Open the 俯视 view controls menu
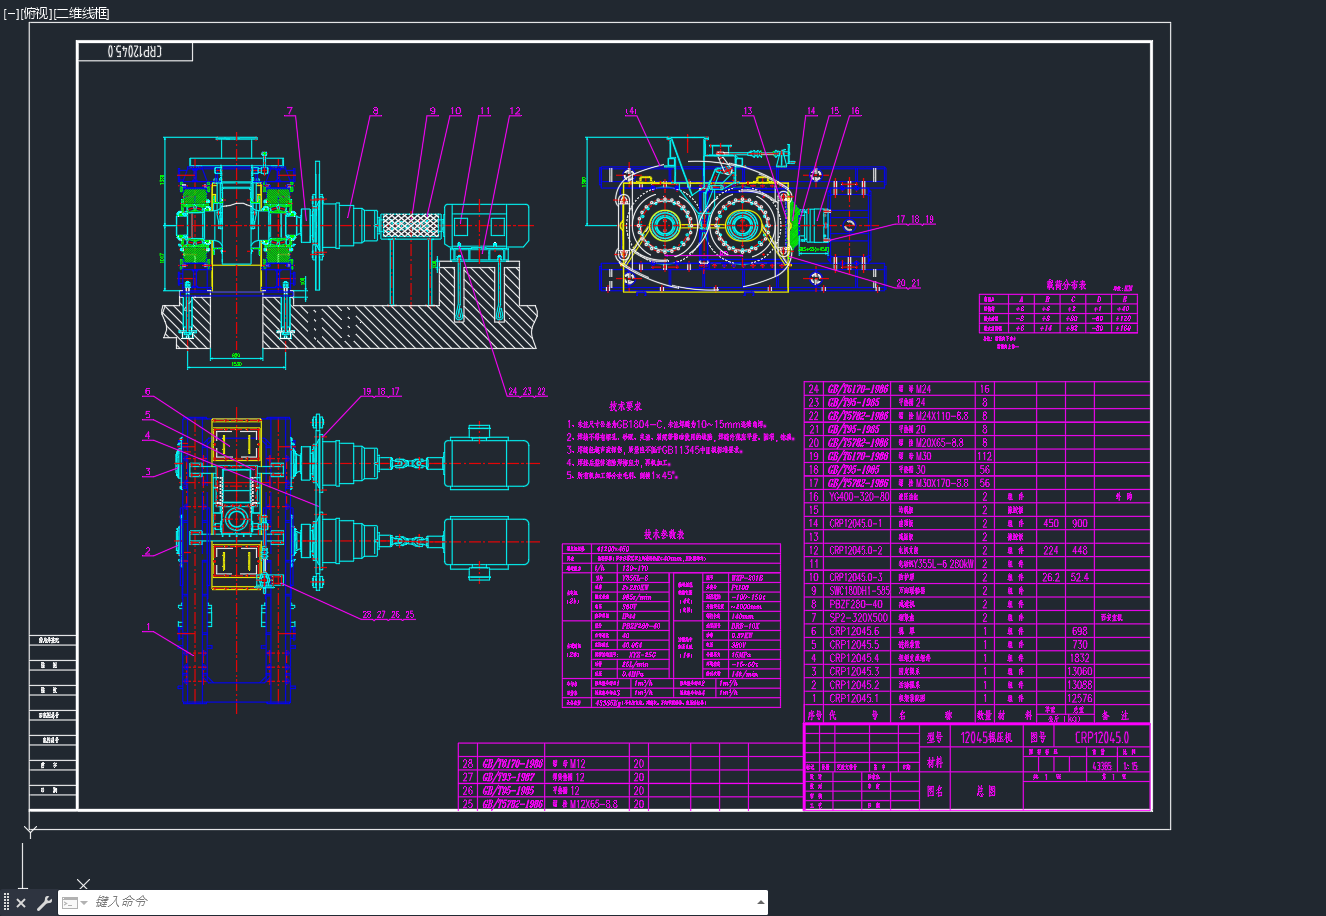The image size is (1326, 916). pos(36,13)
